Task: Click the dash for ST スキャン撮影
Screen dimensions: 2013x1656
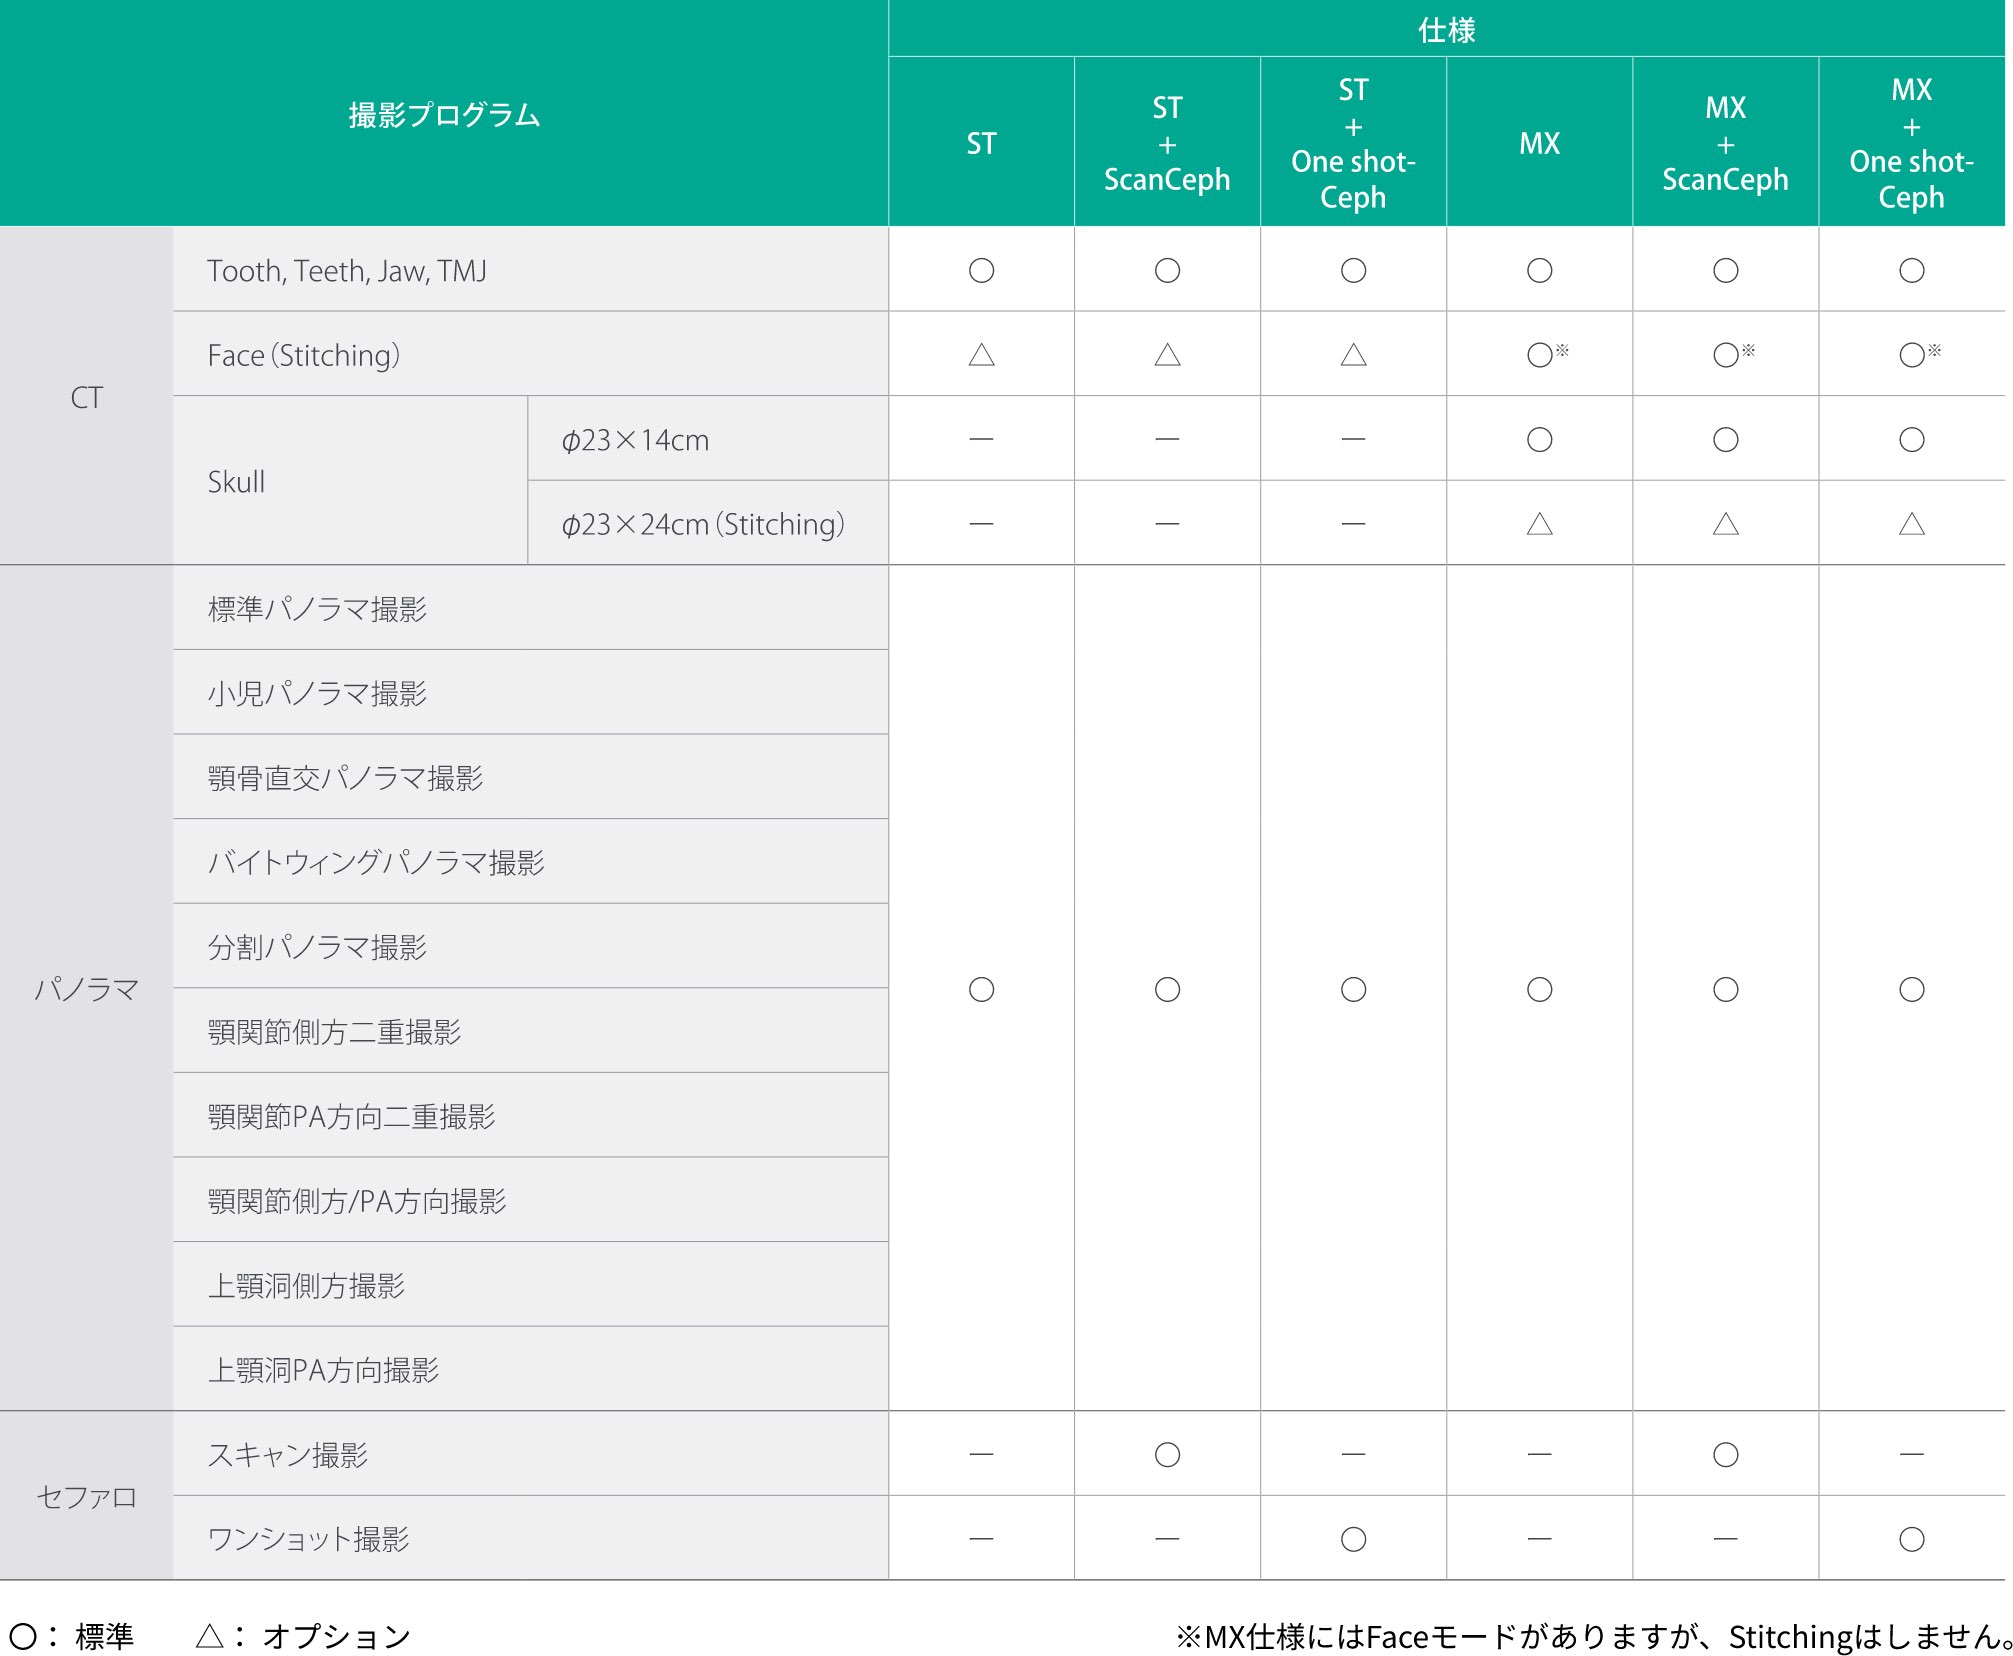Action: pos(981,1454)
